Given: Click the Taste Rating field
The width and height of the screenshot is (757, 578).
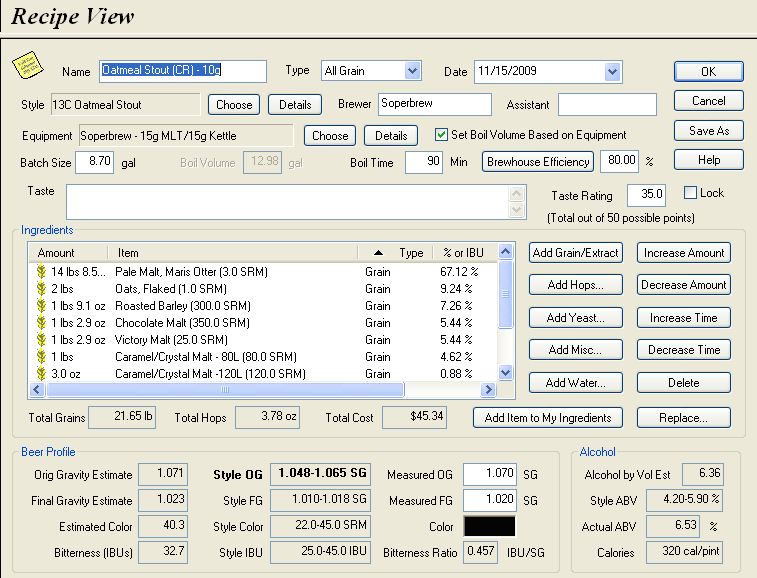Looking at the screenshot, I should (646, 195).
